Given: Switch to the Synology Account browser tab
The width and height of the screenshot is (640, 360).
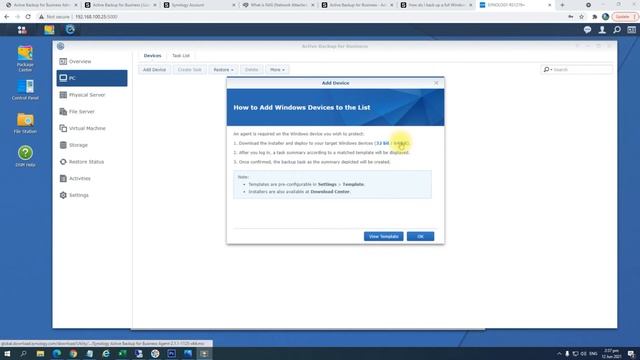Looking at the screenshot, I should (199, 5).
